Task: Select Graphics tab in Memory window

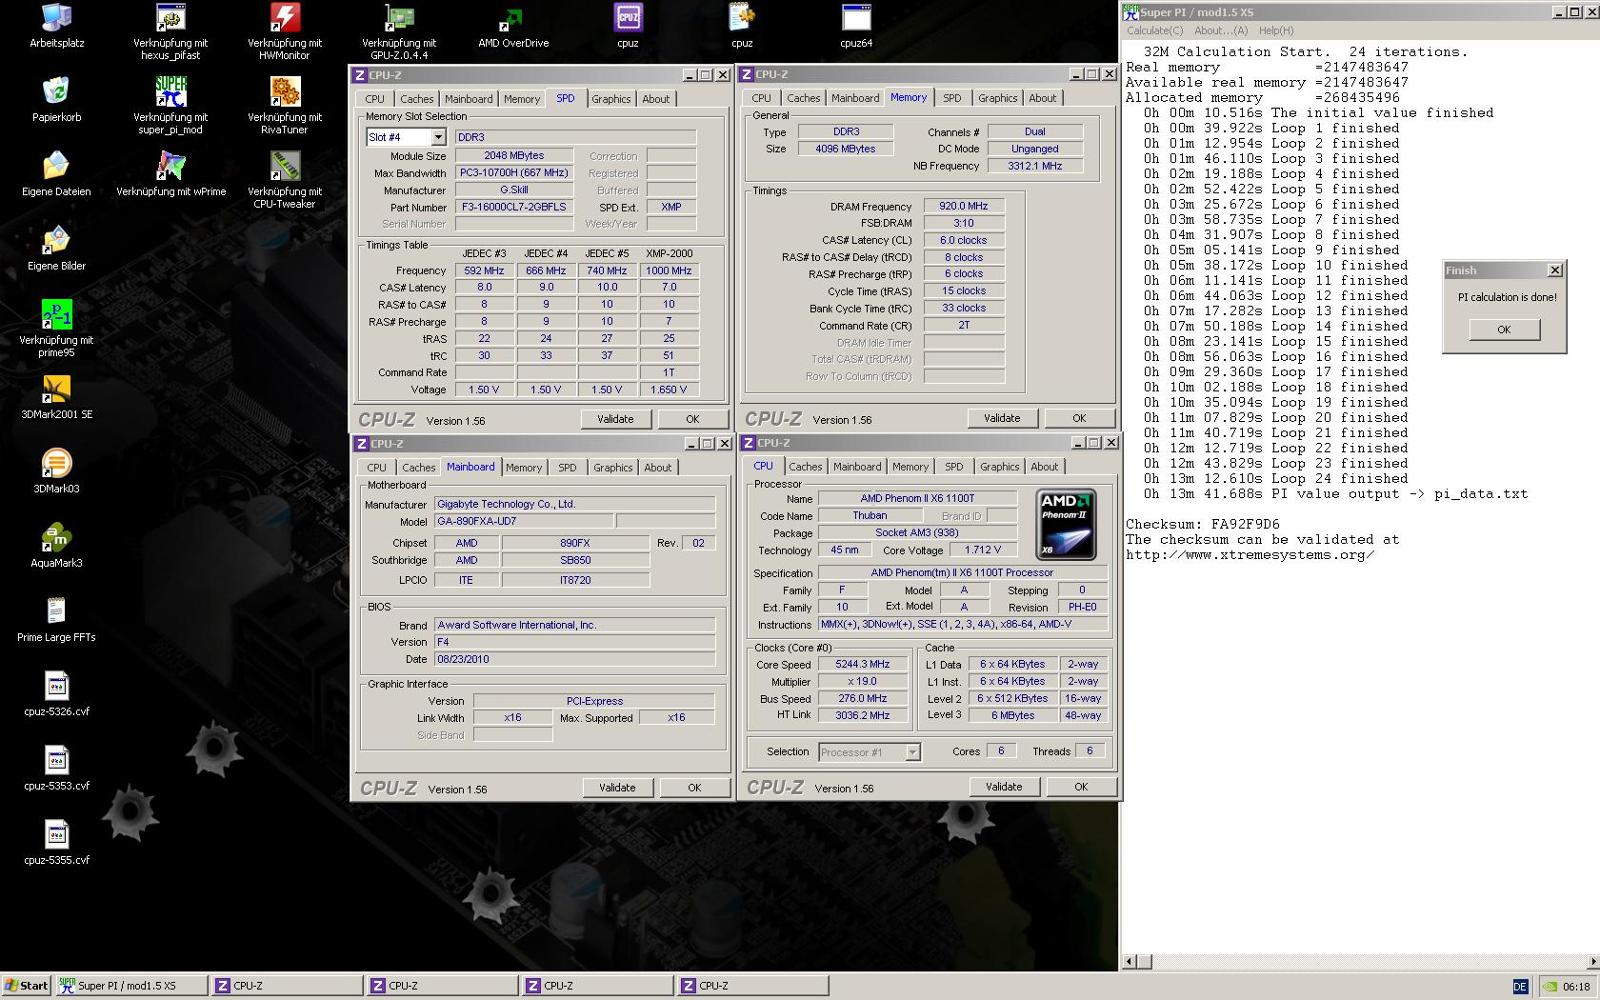Action: point(997,98)
